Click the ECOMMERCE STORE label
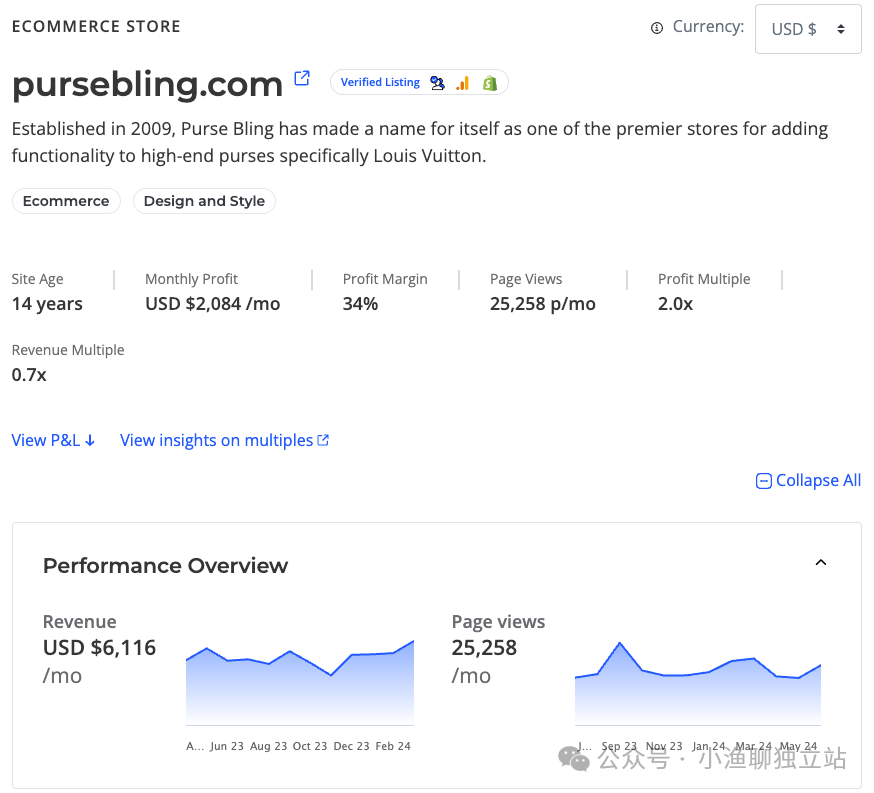The image size is (874, 793). click(x=96, y=27)
